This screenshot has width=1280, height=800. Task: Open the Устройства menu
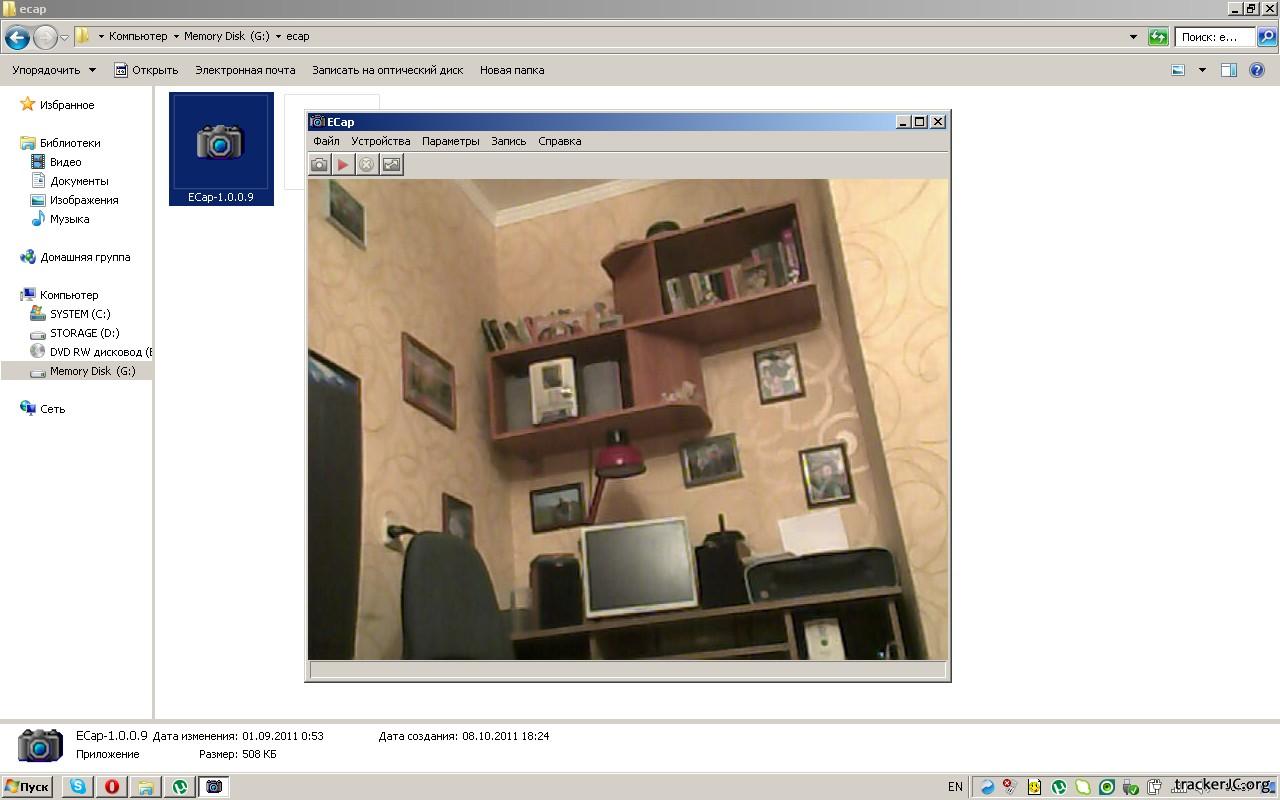[x=380, y=141]
